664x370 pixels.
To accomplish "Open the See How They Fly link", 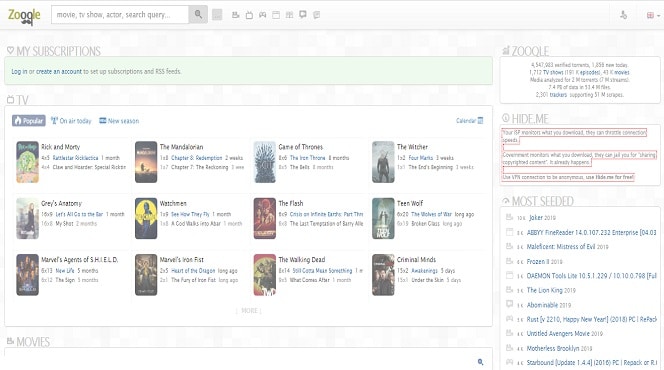I will [x=190, y=214].
